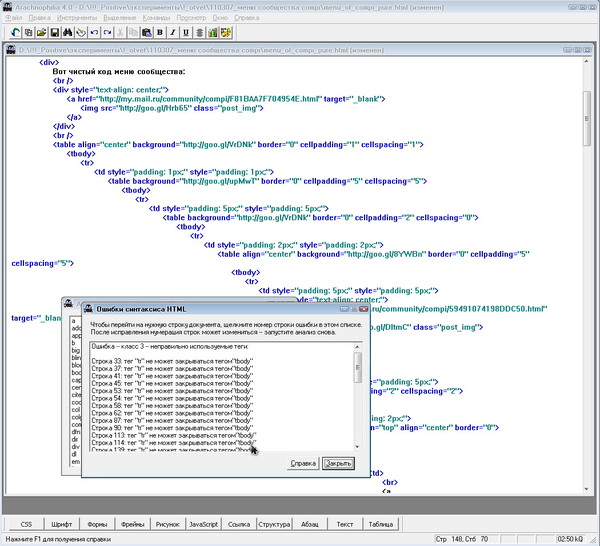Switch to the Формы tab
This screenshot has width=600, height=546.
click(x=97, y=524)
